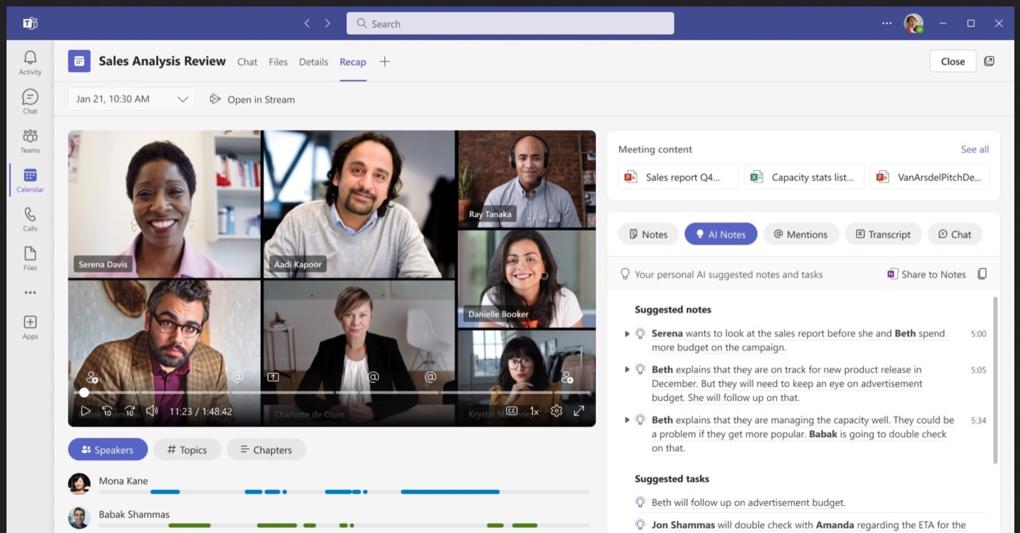This screenshot has height=533, width=1020.
Task: Open Files in the left sidebar
Action: coord(30,258)
